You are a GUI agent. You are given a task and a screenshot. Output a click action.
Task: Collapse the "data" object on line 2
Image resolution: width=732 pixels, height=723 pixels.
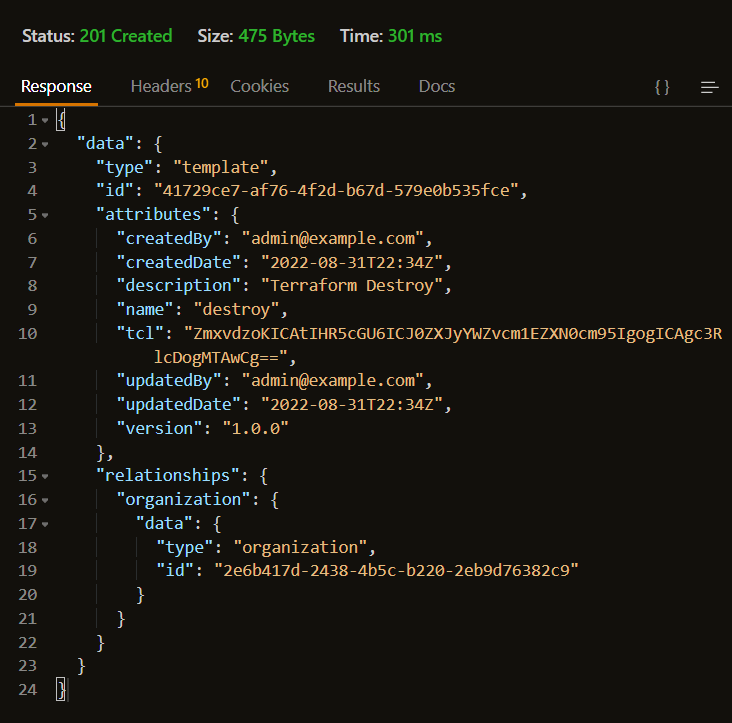[x=45, y=144]
